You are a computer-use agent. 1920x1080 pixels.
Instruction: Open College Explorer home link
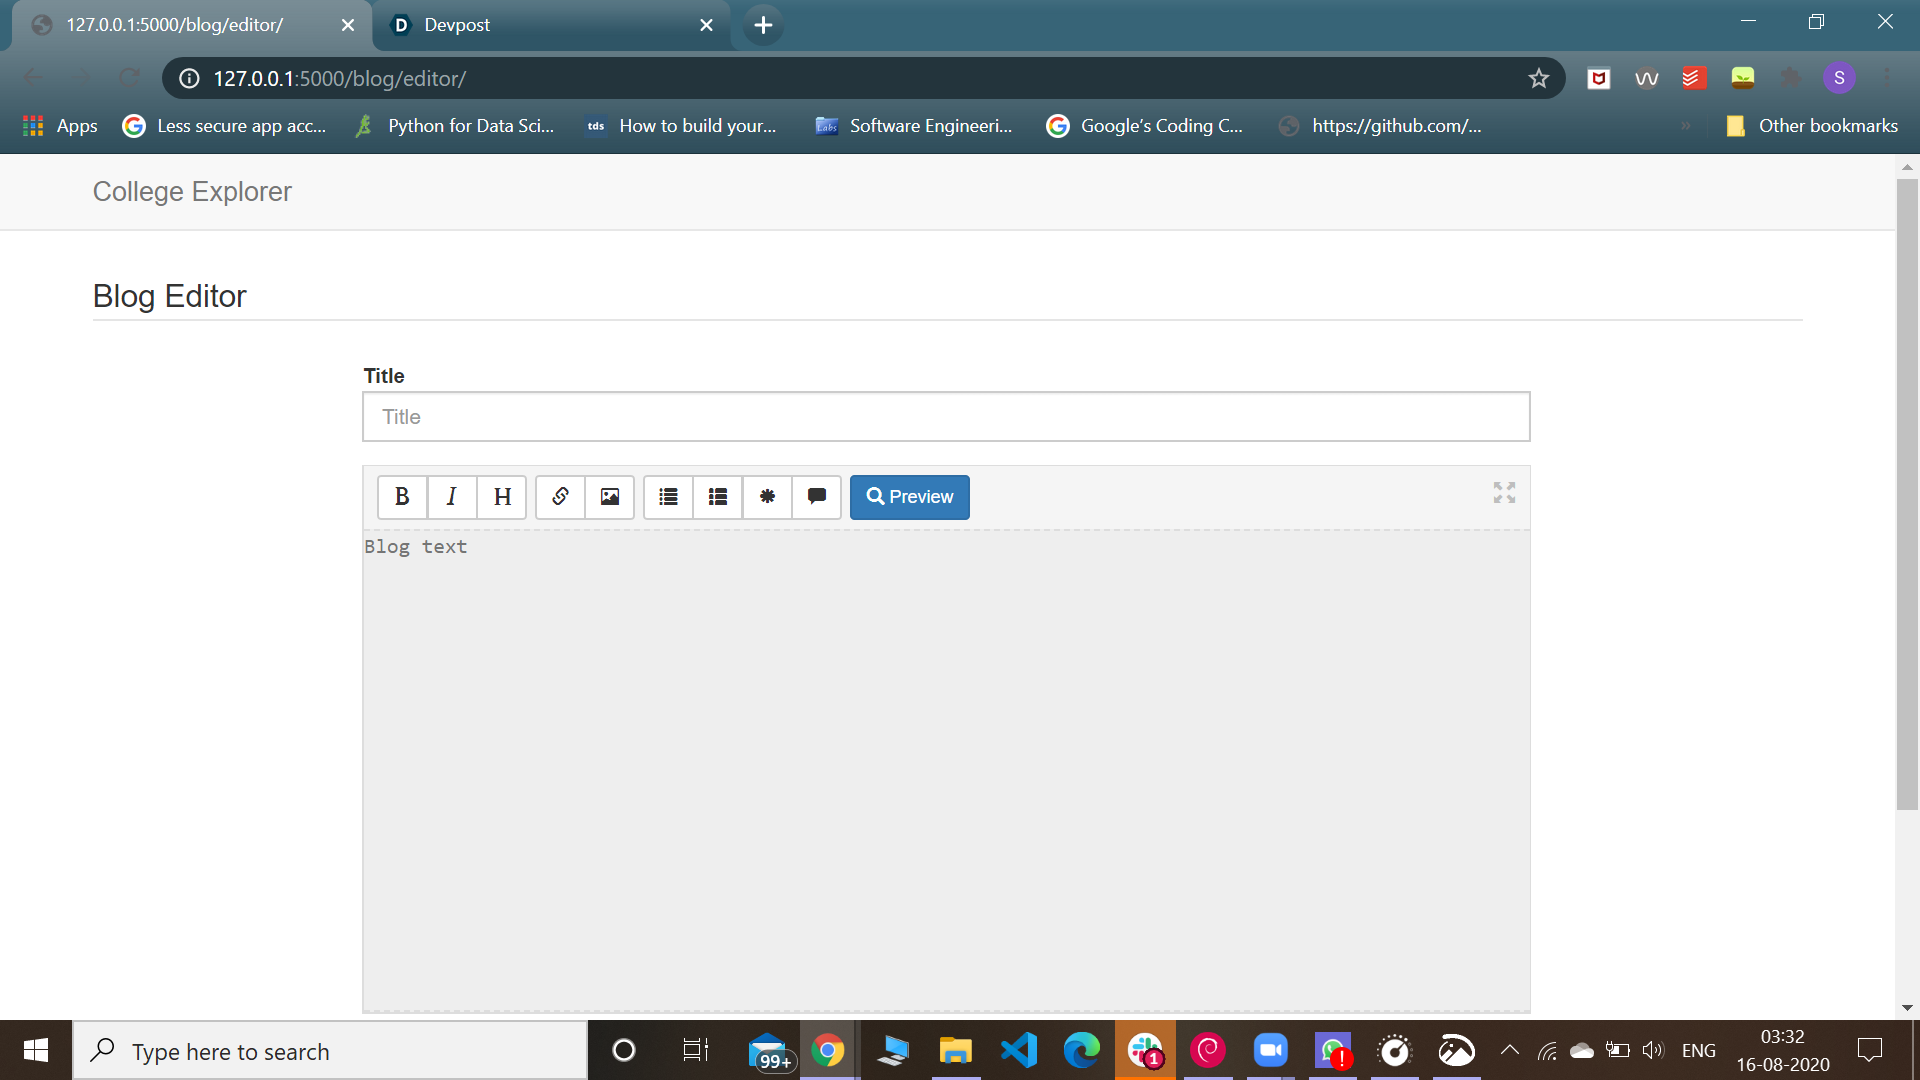pyautogui.click(x=192, y=191)
